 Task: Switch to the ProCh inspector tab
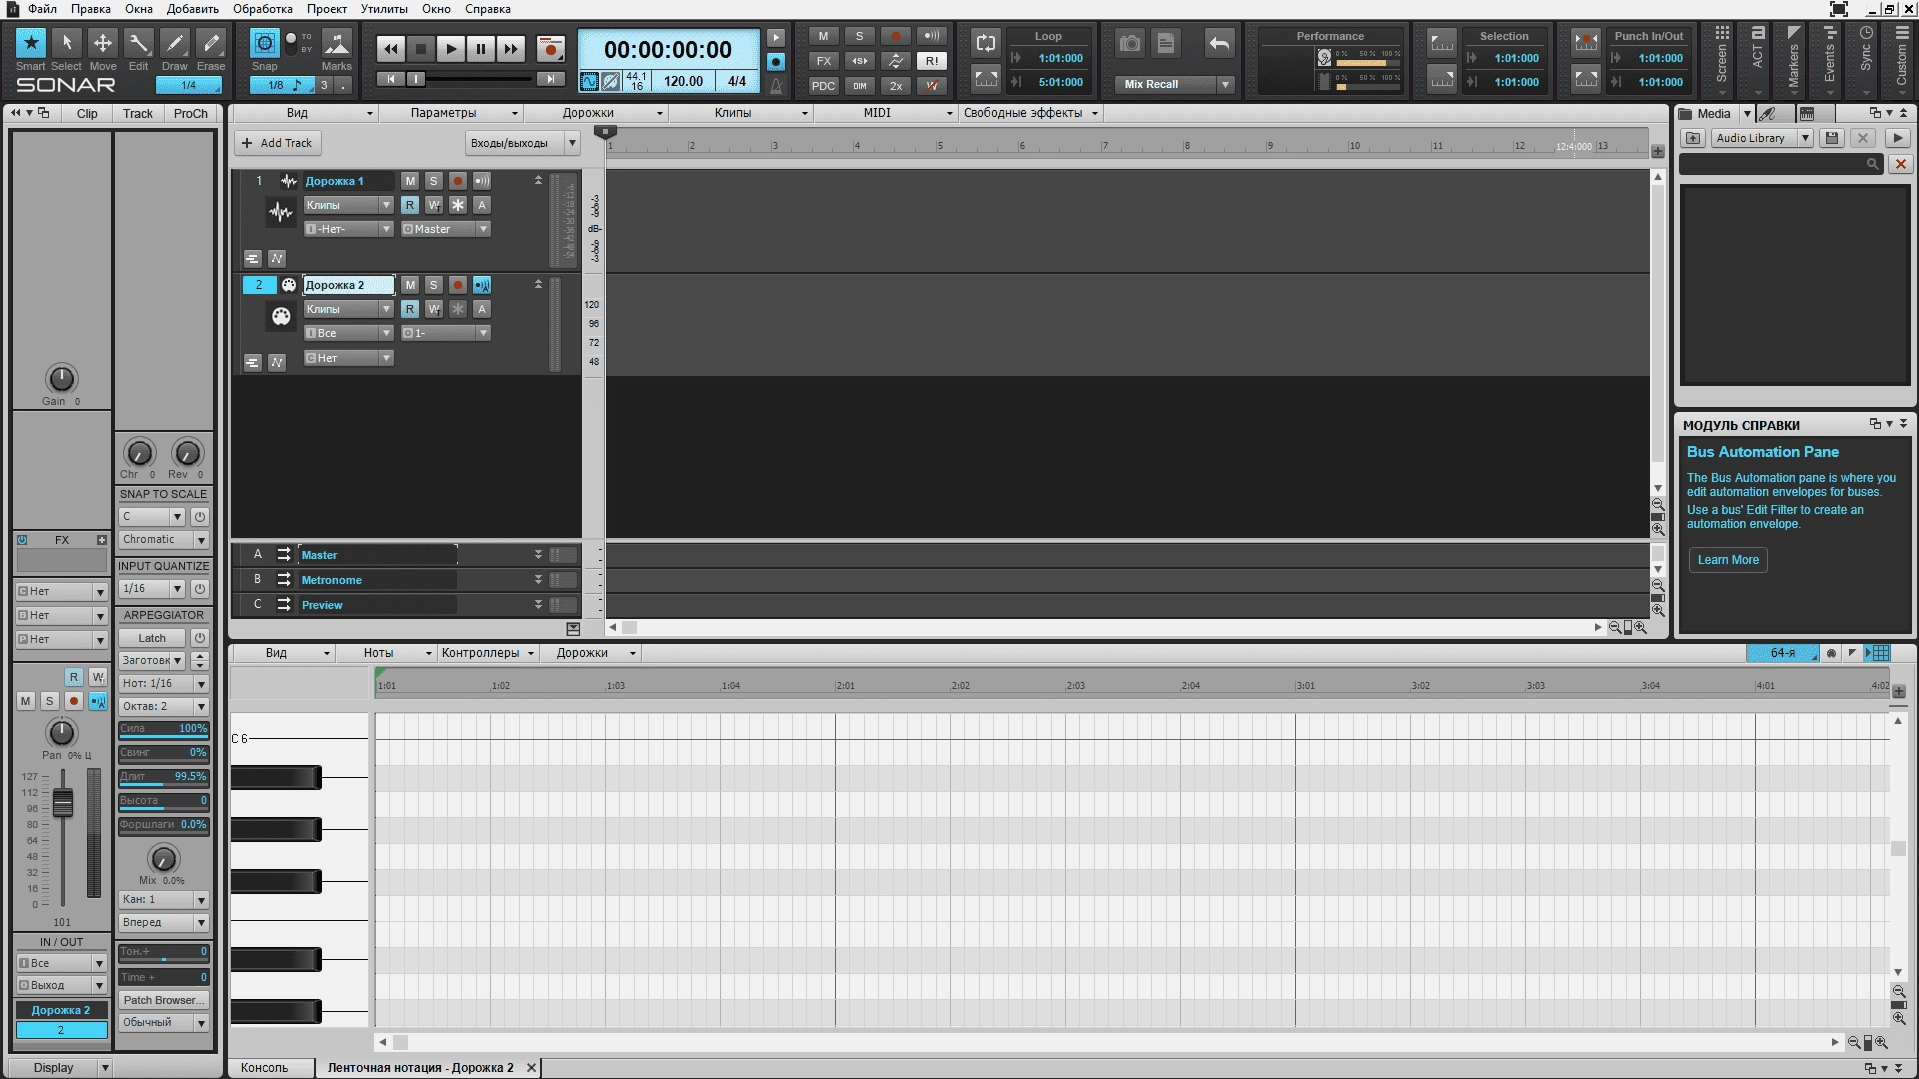click(190, 113)
